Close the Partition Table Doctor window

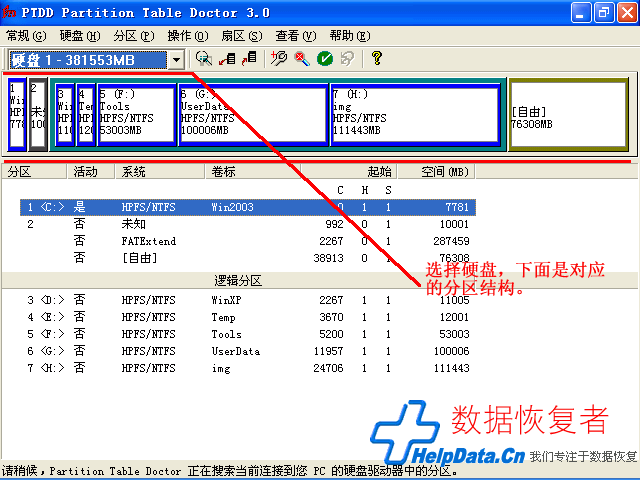(x=627, y=13)
